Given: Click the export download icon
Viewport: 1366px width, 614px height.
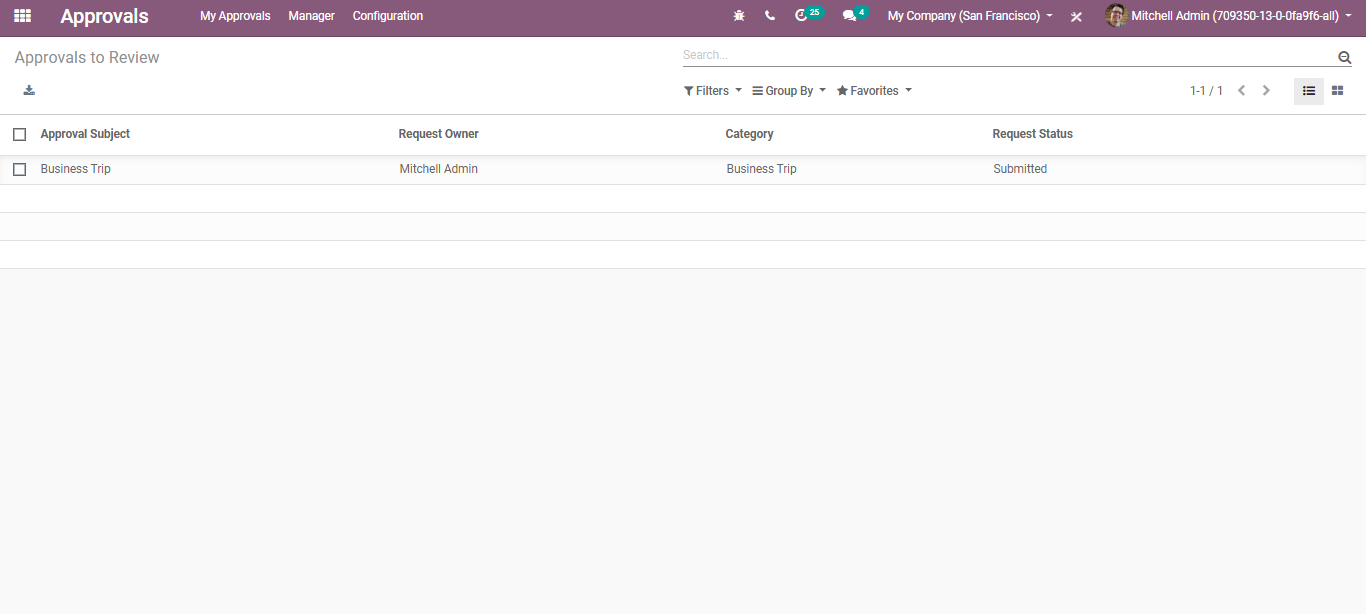Looking at the screenshot, I should (x=29, y=90).
